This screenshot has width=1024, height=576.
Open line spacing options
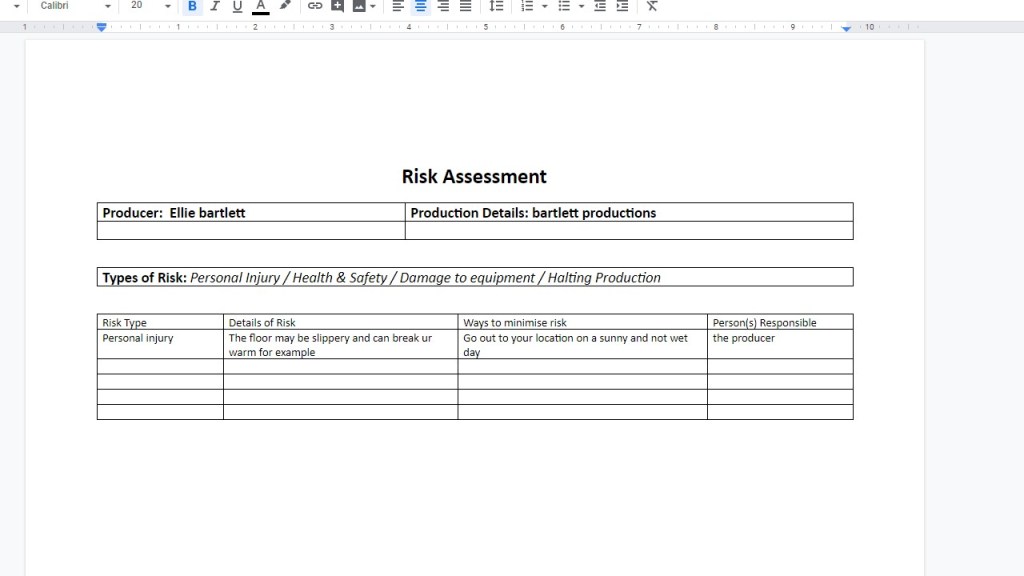(496, 6)
